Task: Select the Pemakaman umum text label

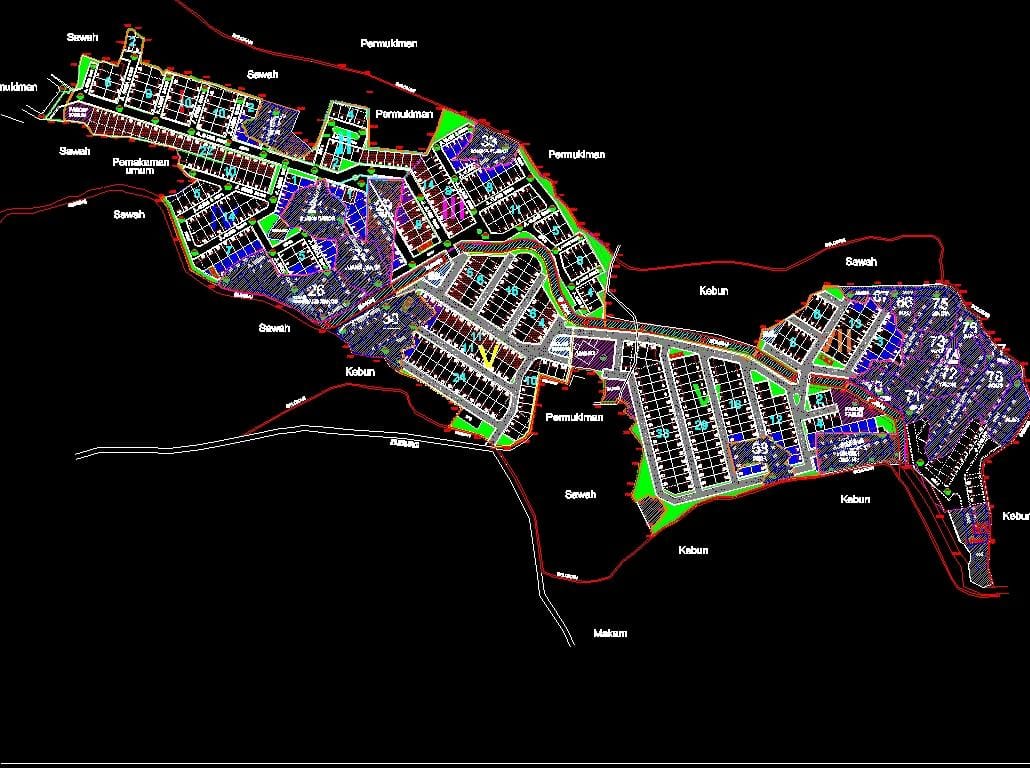Action: [x=141, y=166]
